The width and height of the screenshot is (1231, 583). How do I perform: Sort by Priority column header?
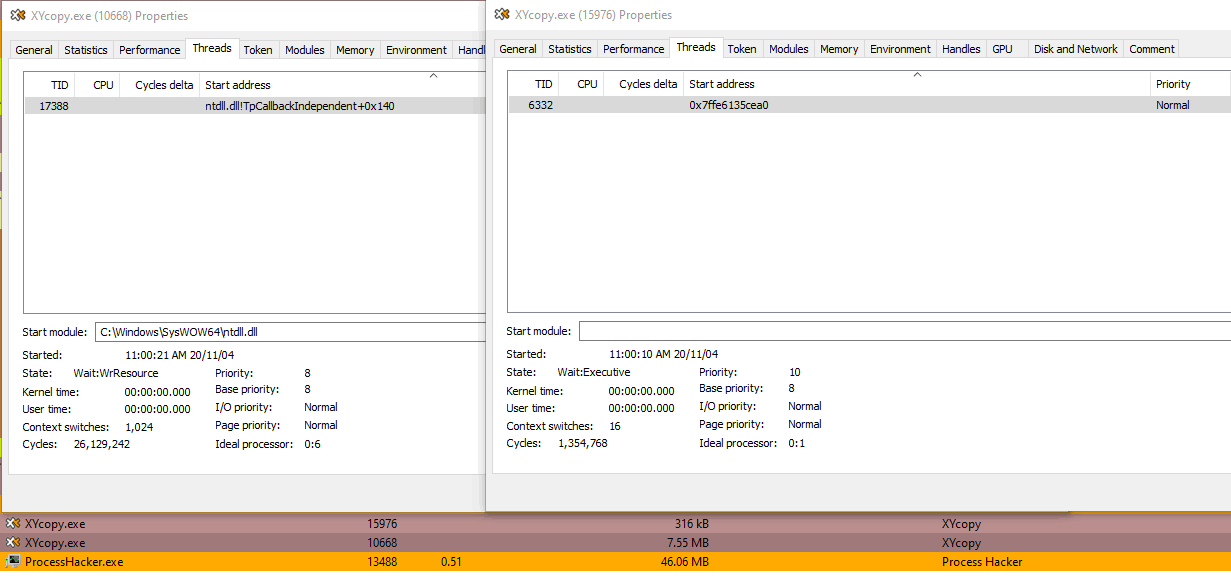coord(1173,84)
